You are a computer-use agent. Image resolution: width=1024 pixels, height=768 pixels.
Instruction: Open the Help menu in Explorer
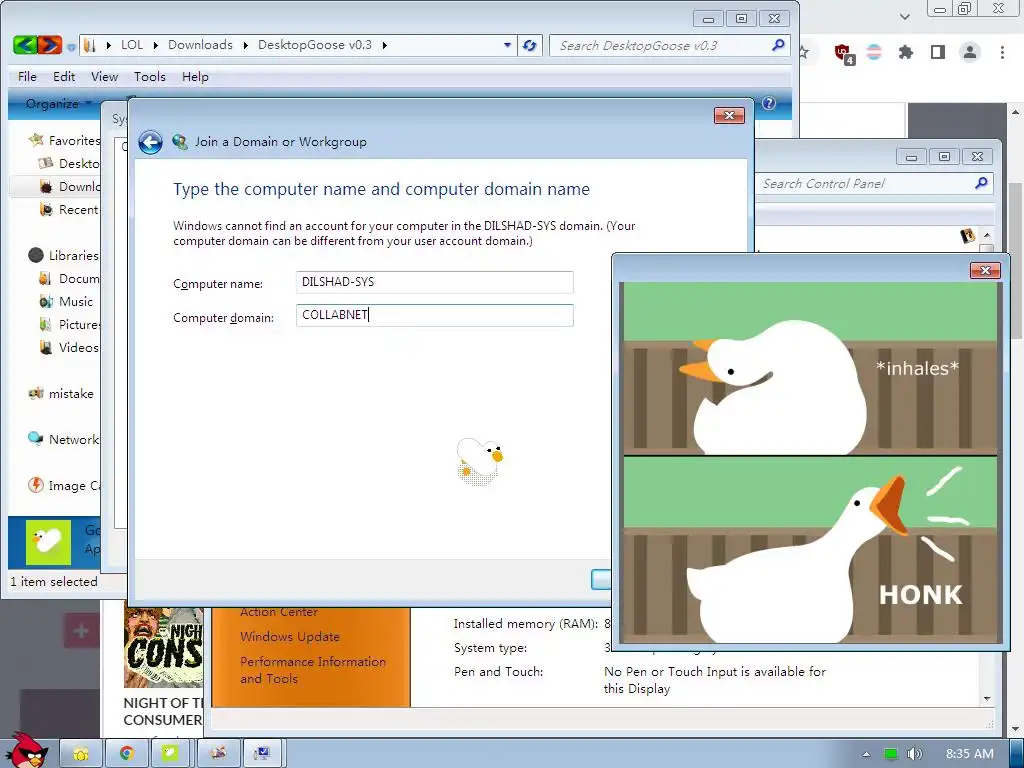click(x=195, y=76)
